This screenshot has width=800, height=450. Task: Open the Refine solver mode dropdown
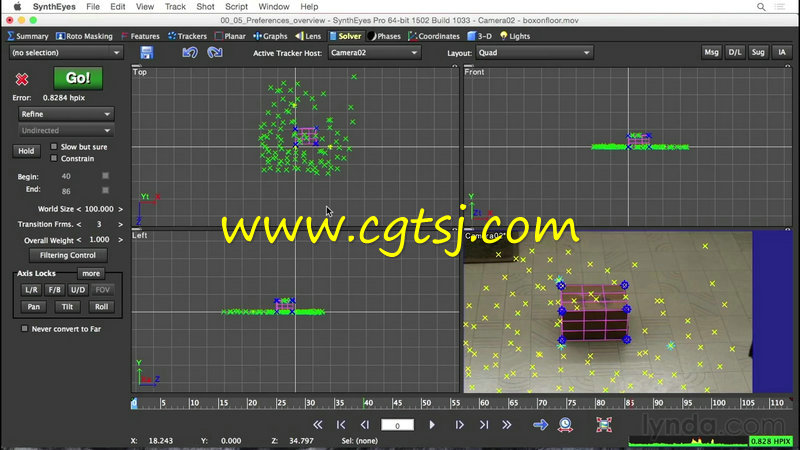coord(66,114)
